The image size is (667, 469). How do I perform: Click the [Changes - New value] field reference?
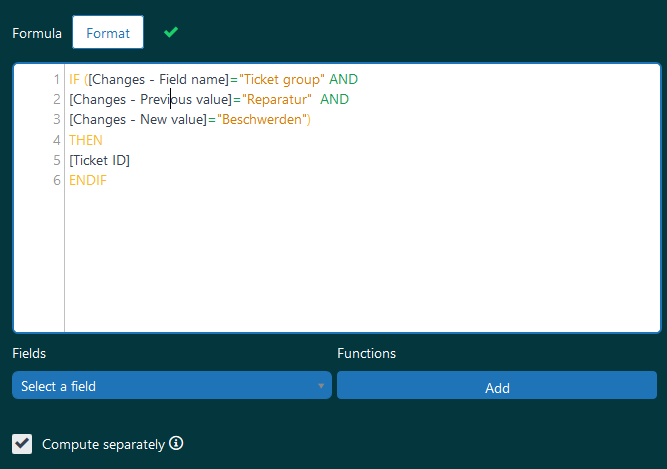tap(137, 120)
